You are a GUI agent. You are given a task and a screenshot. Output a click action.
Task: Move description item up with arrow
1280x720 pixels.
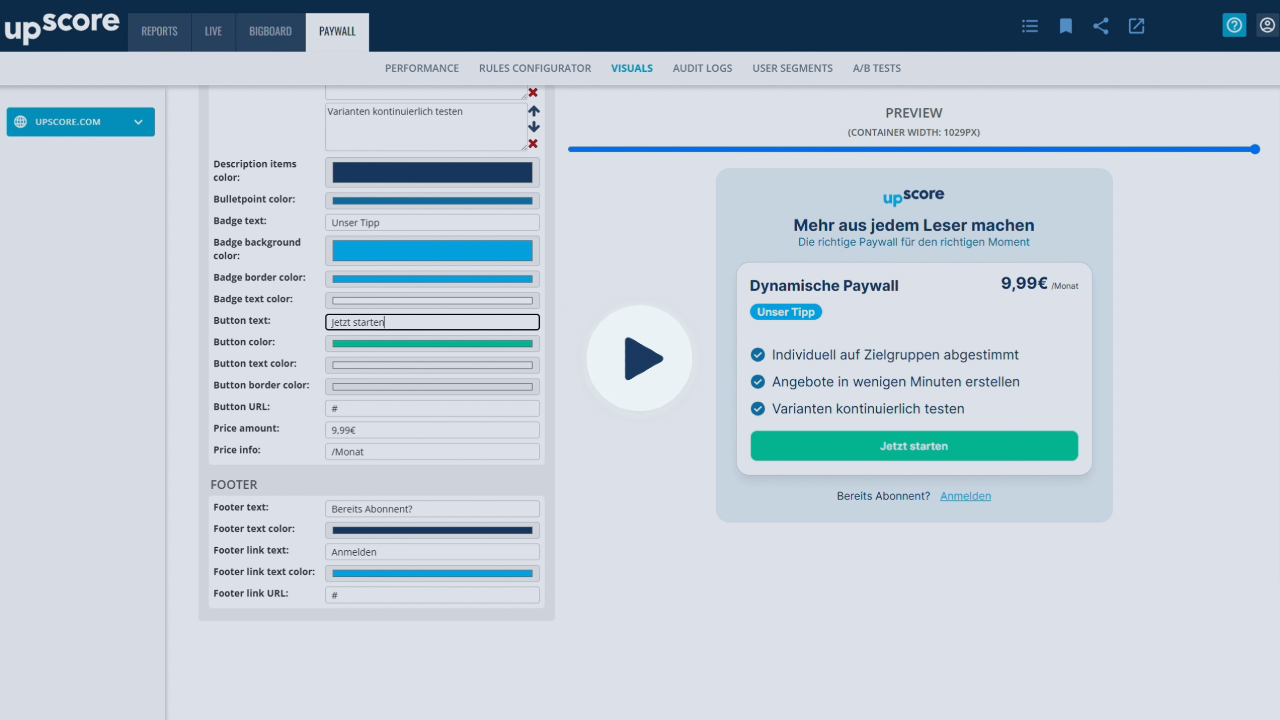534,111
